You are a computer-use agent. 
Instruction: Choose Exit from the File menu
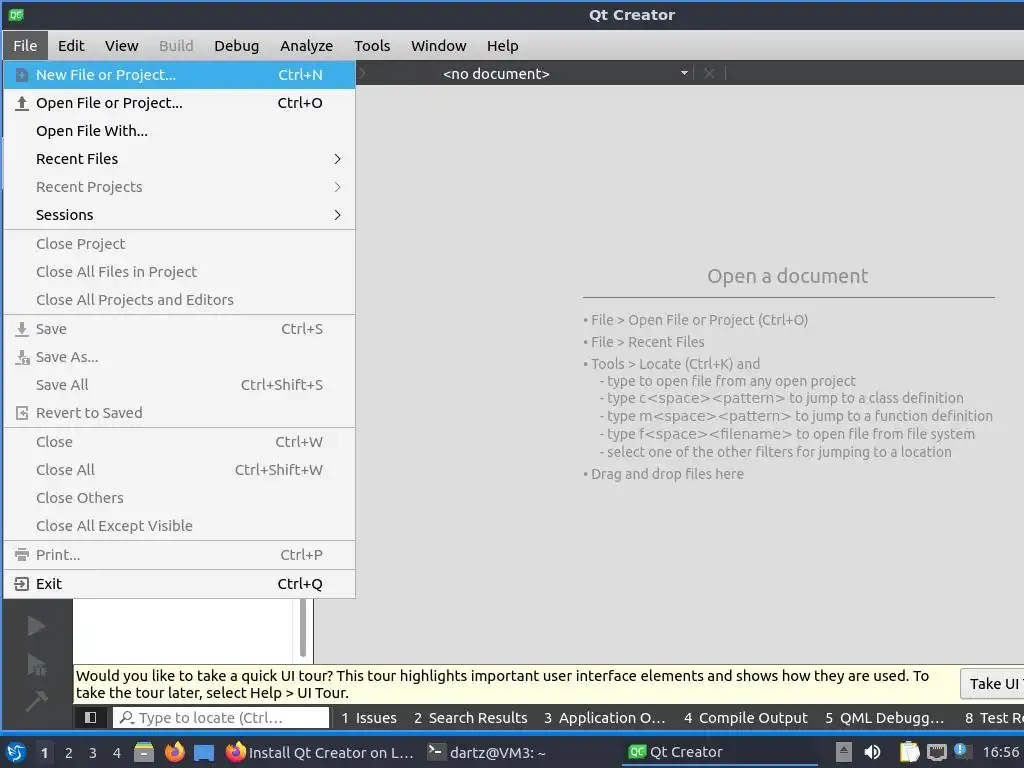[180, 584]
